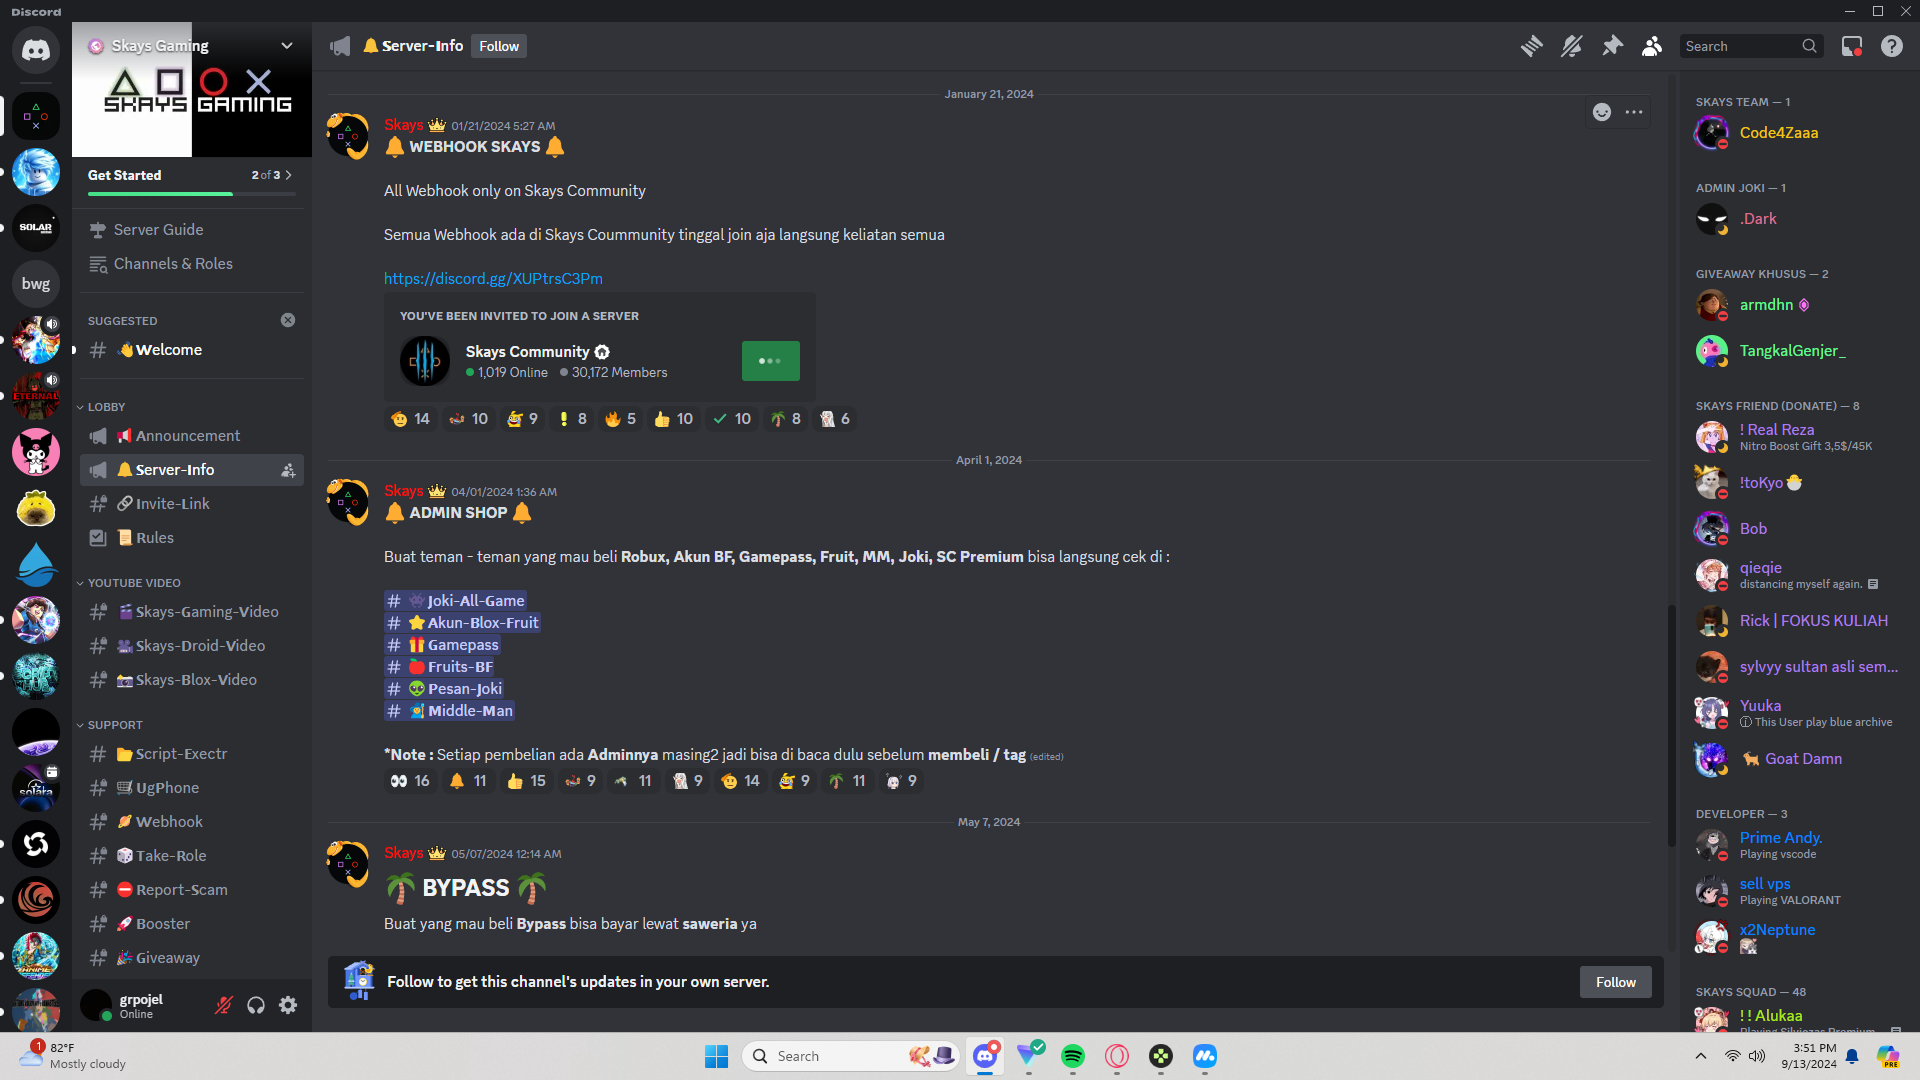1920x1080 pixels.
Task: Open the Joki-All-Game channel link
Action: coord(455,601)
